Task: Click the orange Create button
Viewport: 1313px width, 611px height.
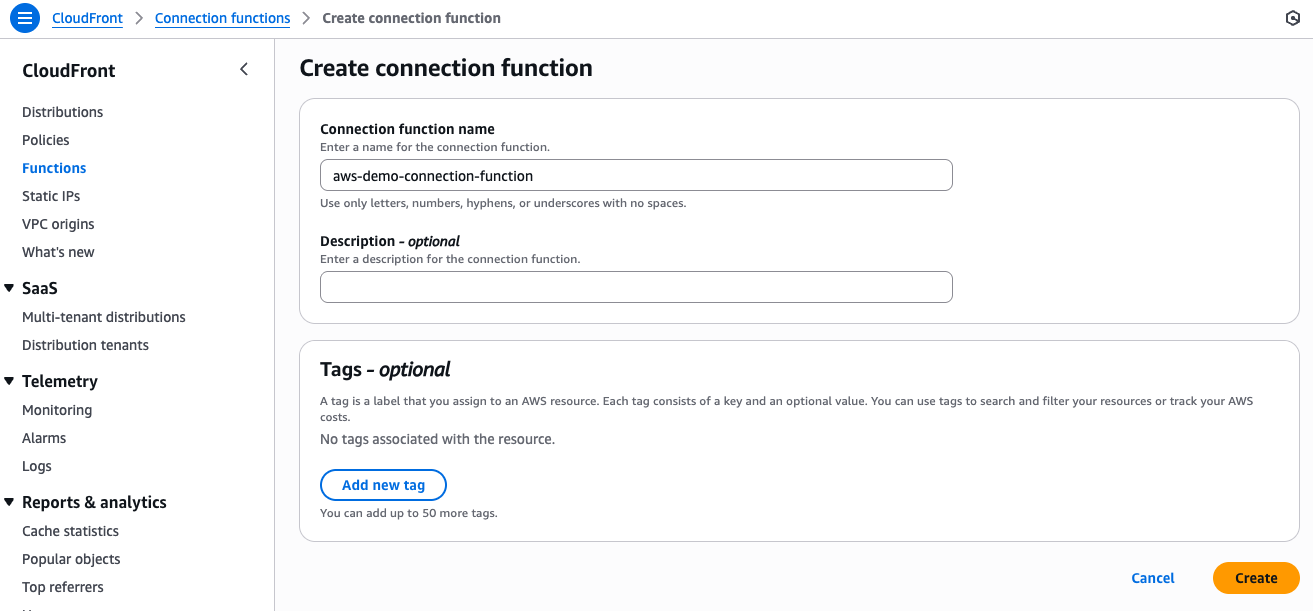Action: point(1255,578)
